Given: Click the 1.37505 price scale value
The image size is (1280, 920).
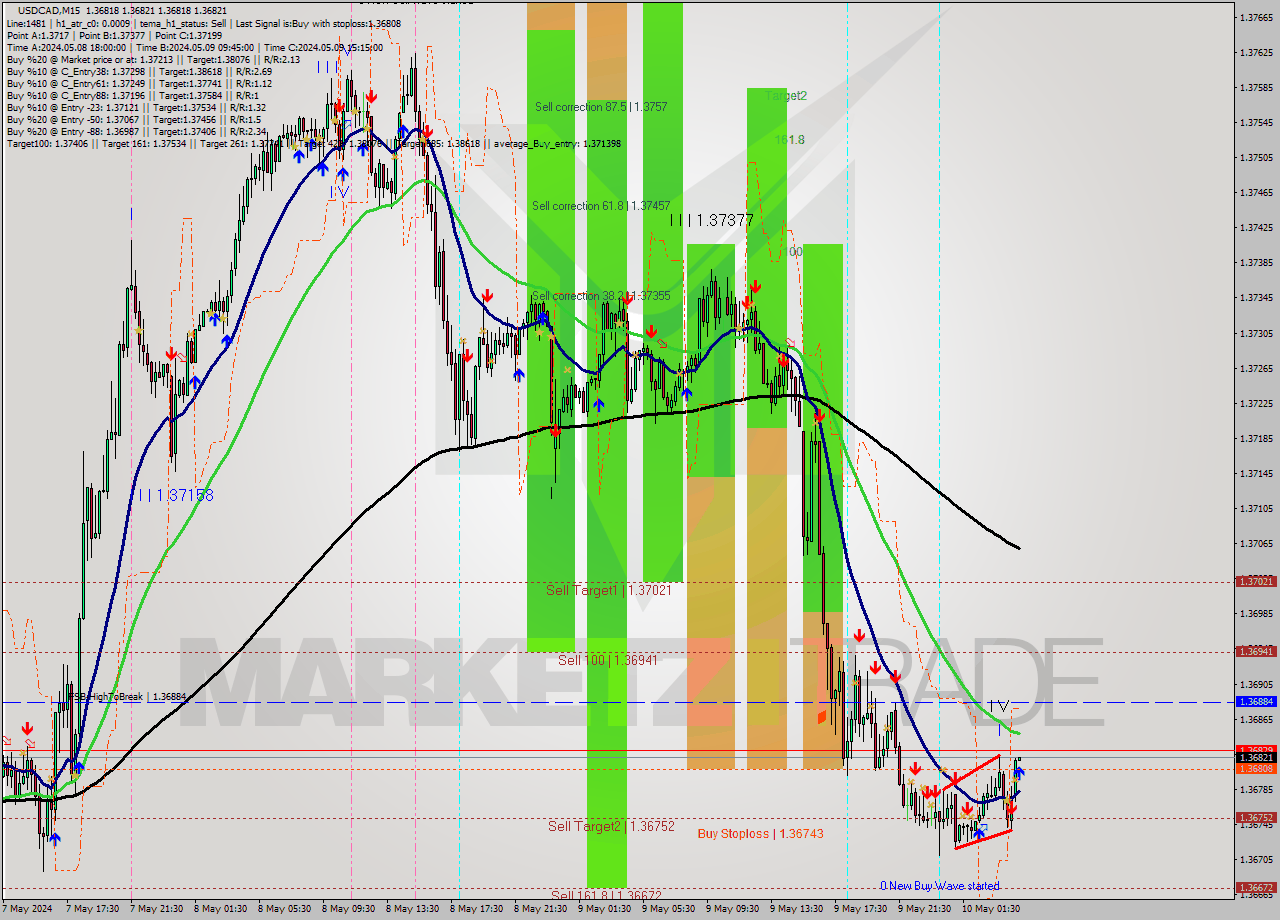Looking at the screenshot, I should coord(1256,157).
